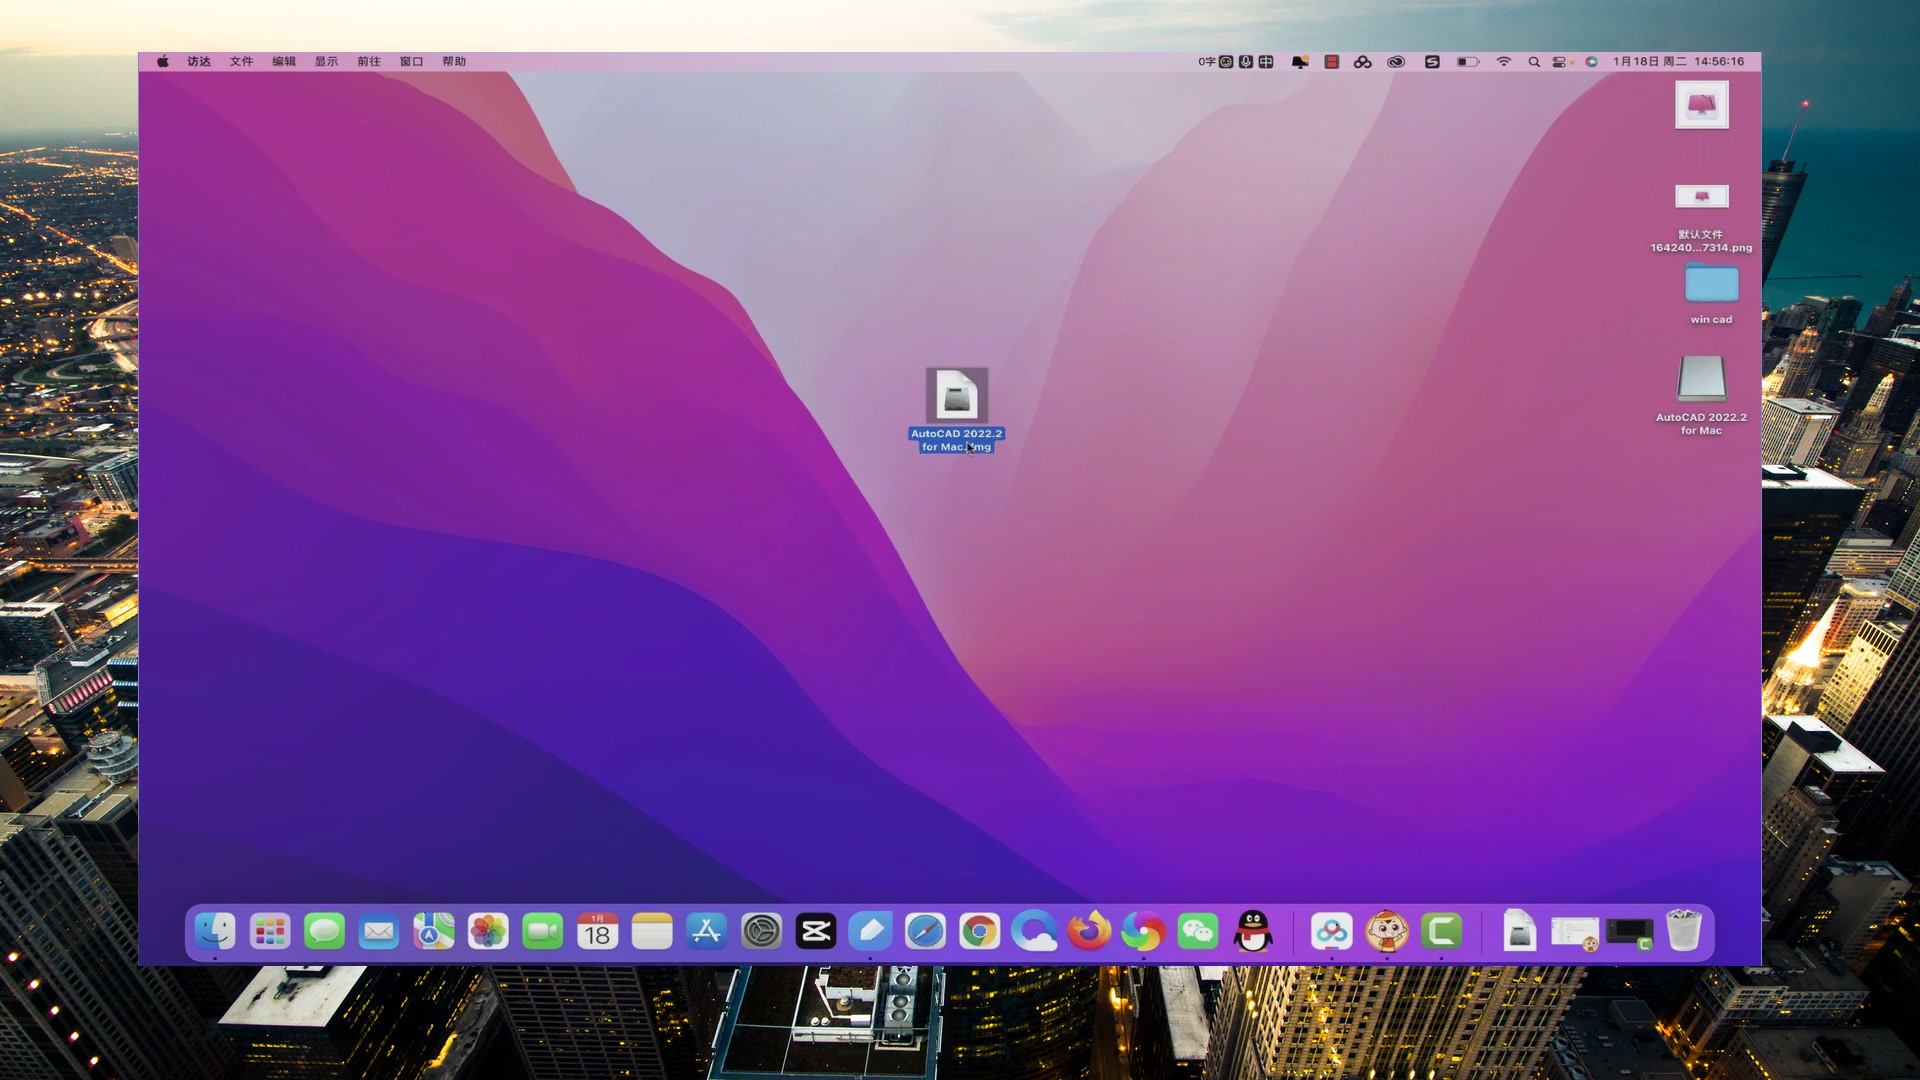The height and width of the screenshot is (1080, 1920).
Task: Launch the Photos app
Action: tap(488, 931)
